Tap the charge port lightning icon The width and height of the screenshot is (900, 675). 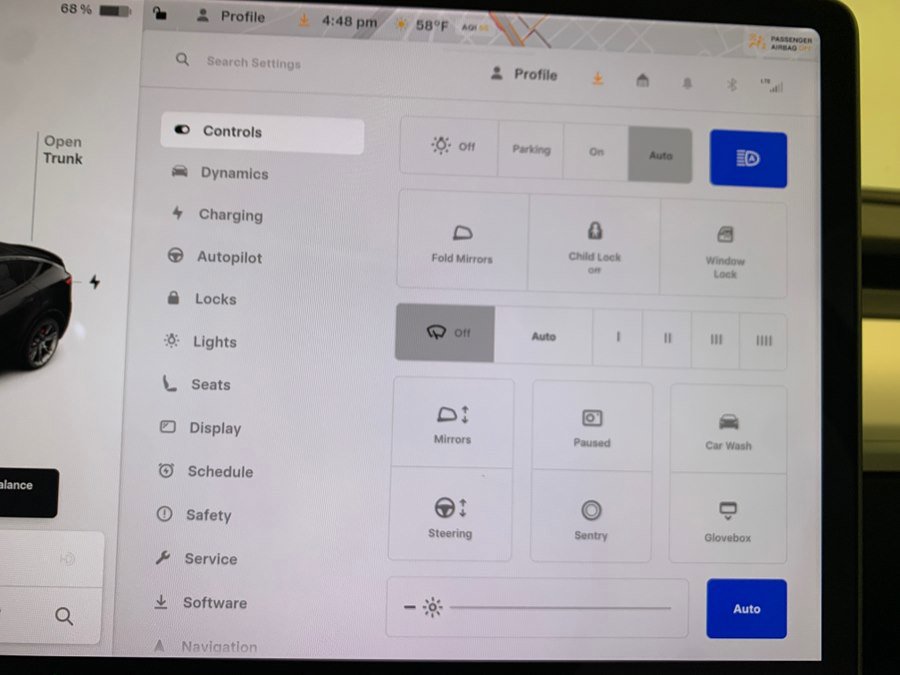(95, 282)
